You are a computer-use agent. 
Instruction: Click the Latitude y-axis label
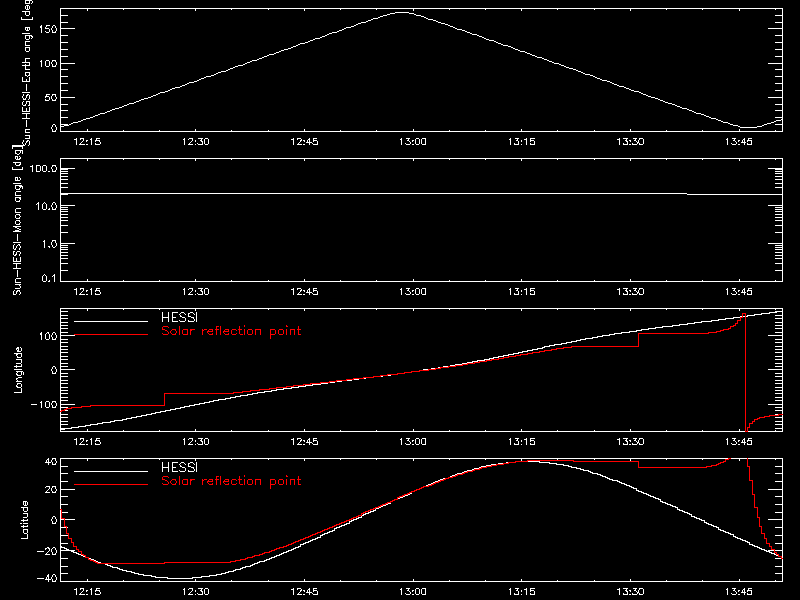tap(24, 520)
